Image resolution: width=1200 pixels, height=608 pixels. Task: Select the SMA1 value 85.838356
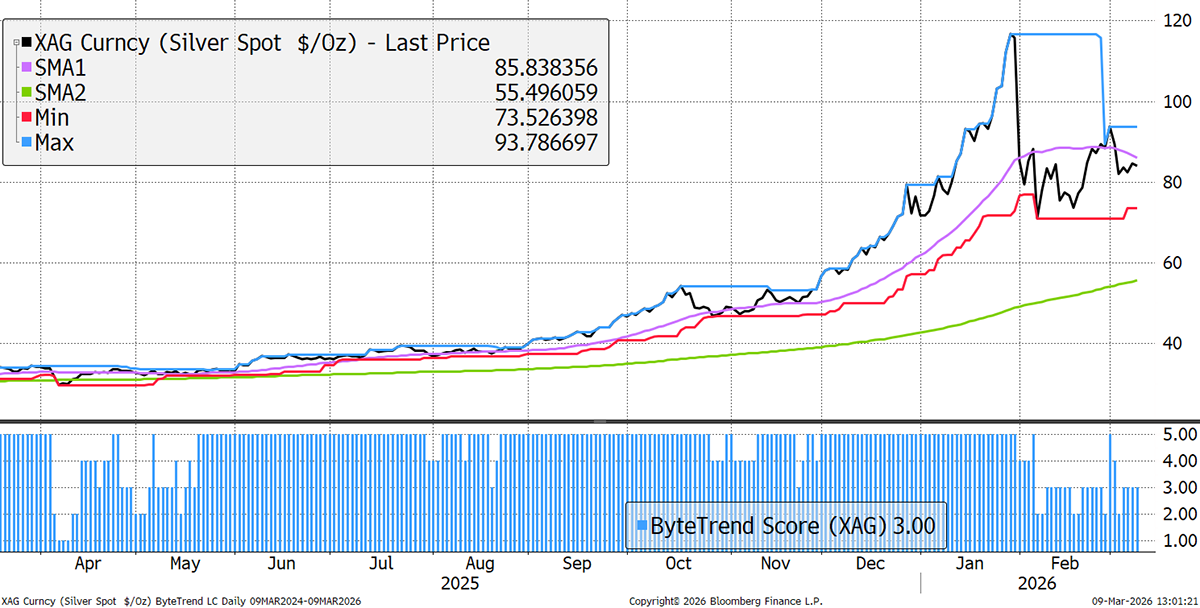[x=545, y=69]
